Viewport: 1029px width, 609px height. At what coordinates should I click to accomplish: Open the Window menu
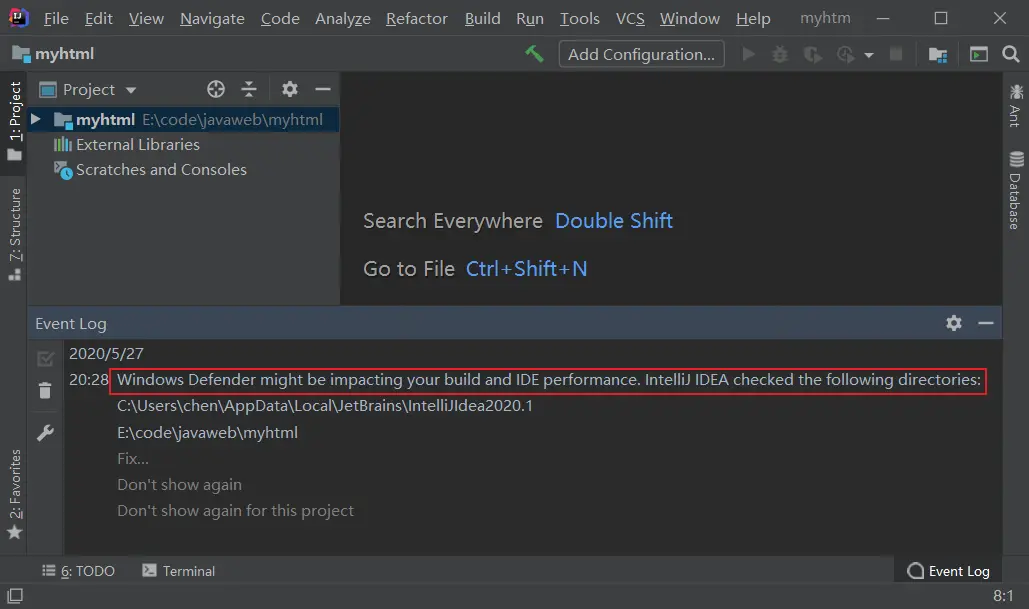point(690,18)
